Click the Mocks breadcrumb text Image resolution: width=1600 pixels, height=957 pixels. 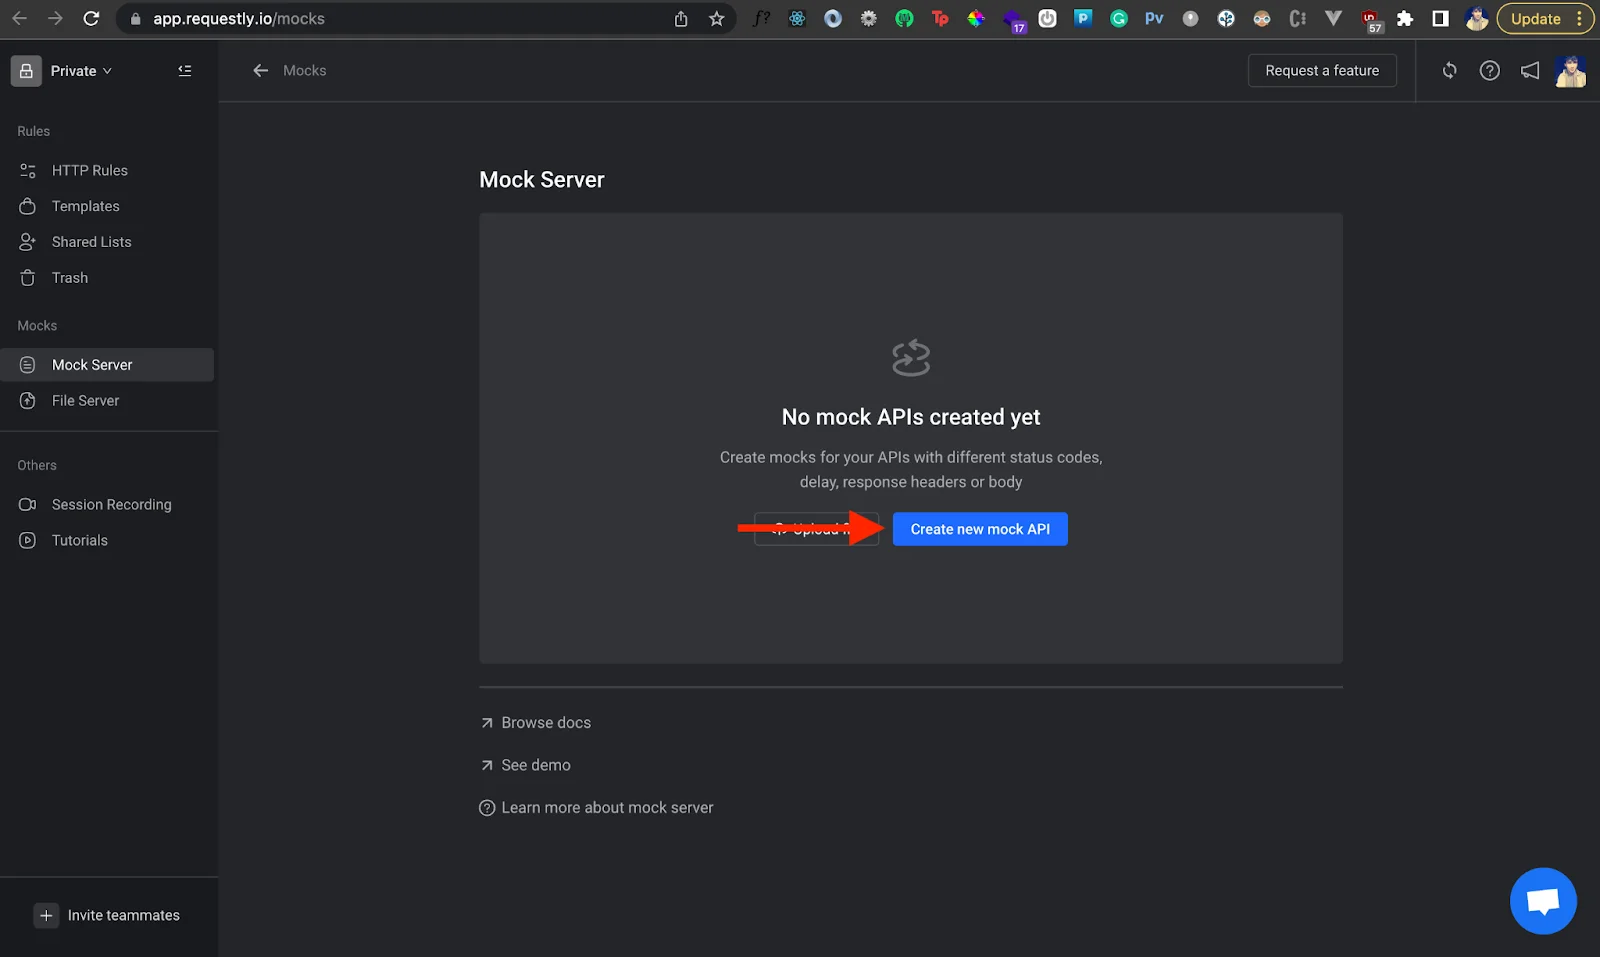pos(305,71)
